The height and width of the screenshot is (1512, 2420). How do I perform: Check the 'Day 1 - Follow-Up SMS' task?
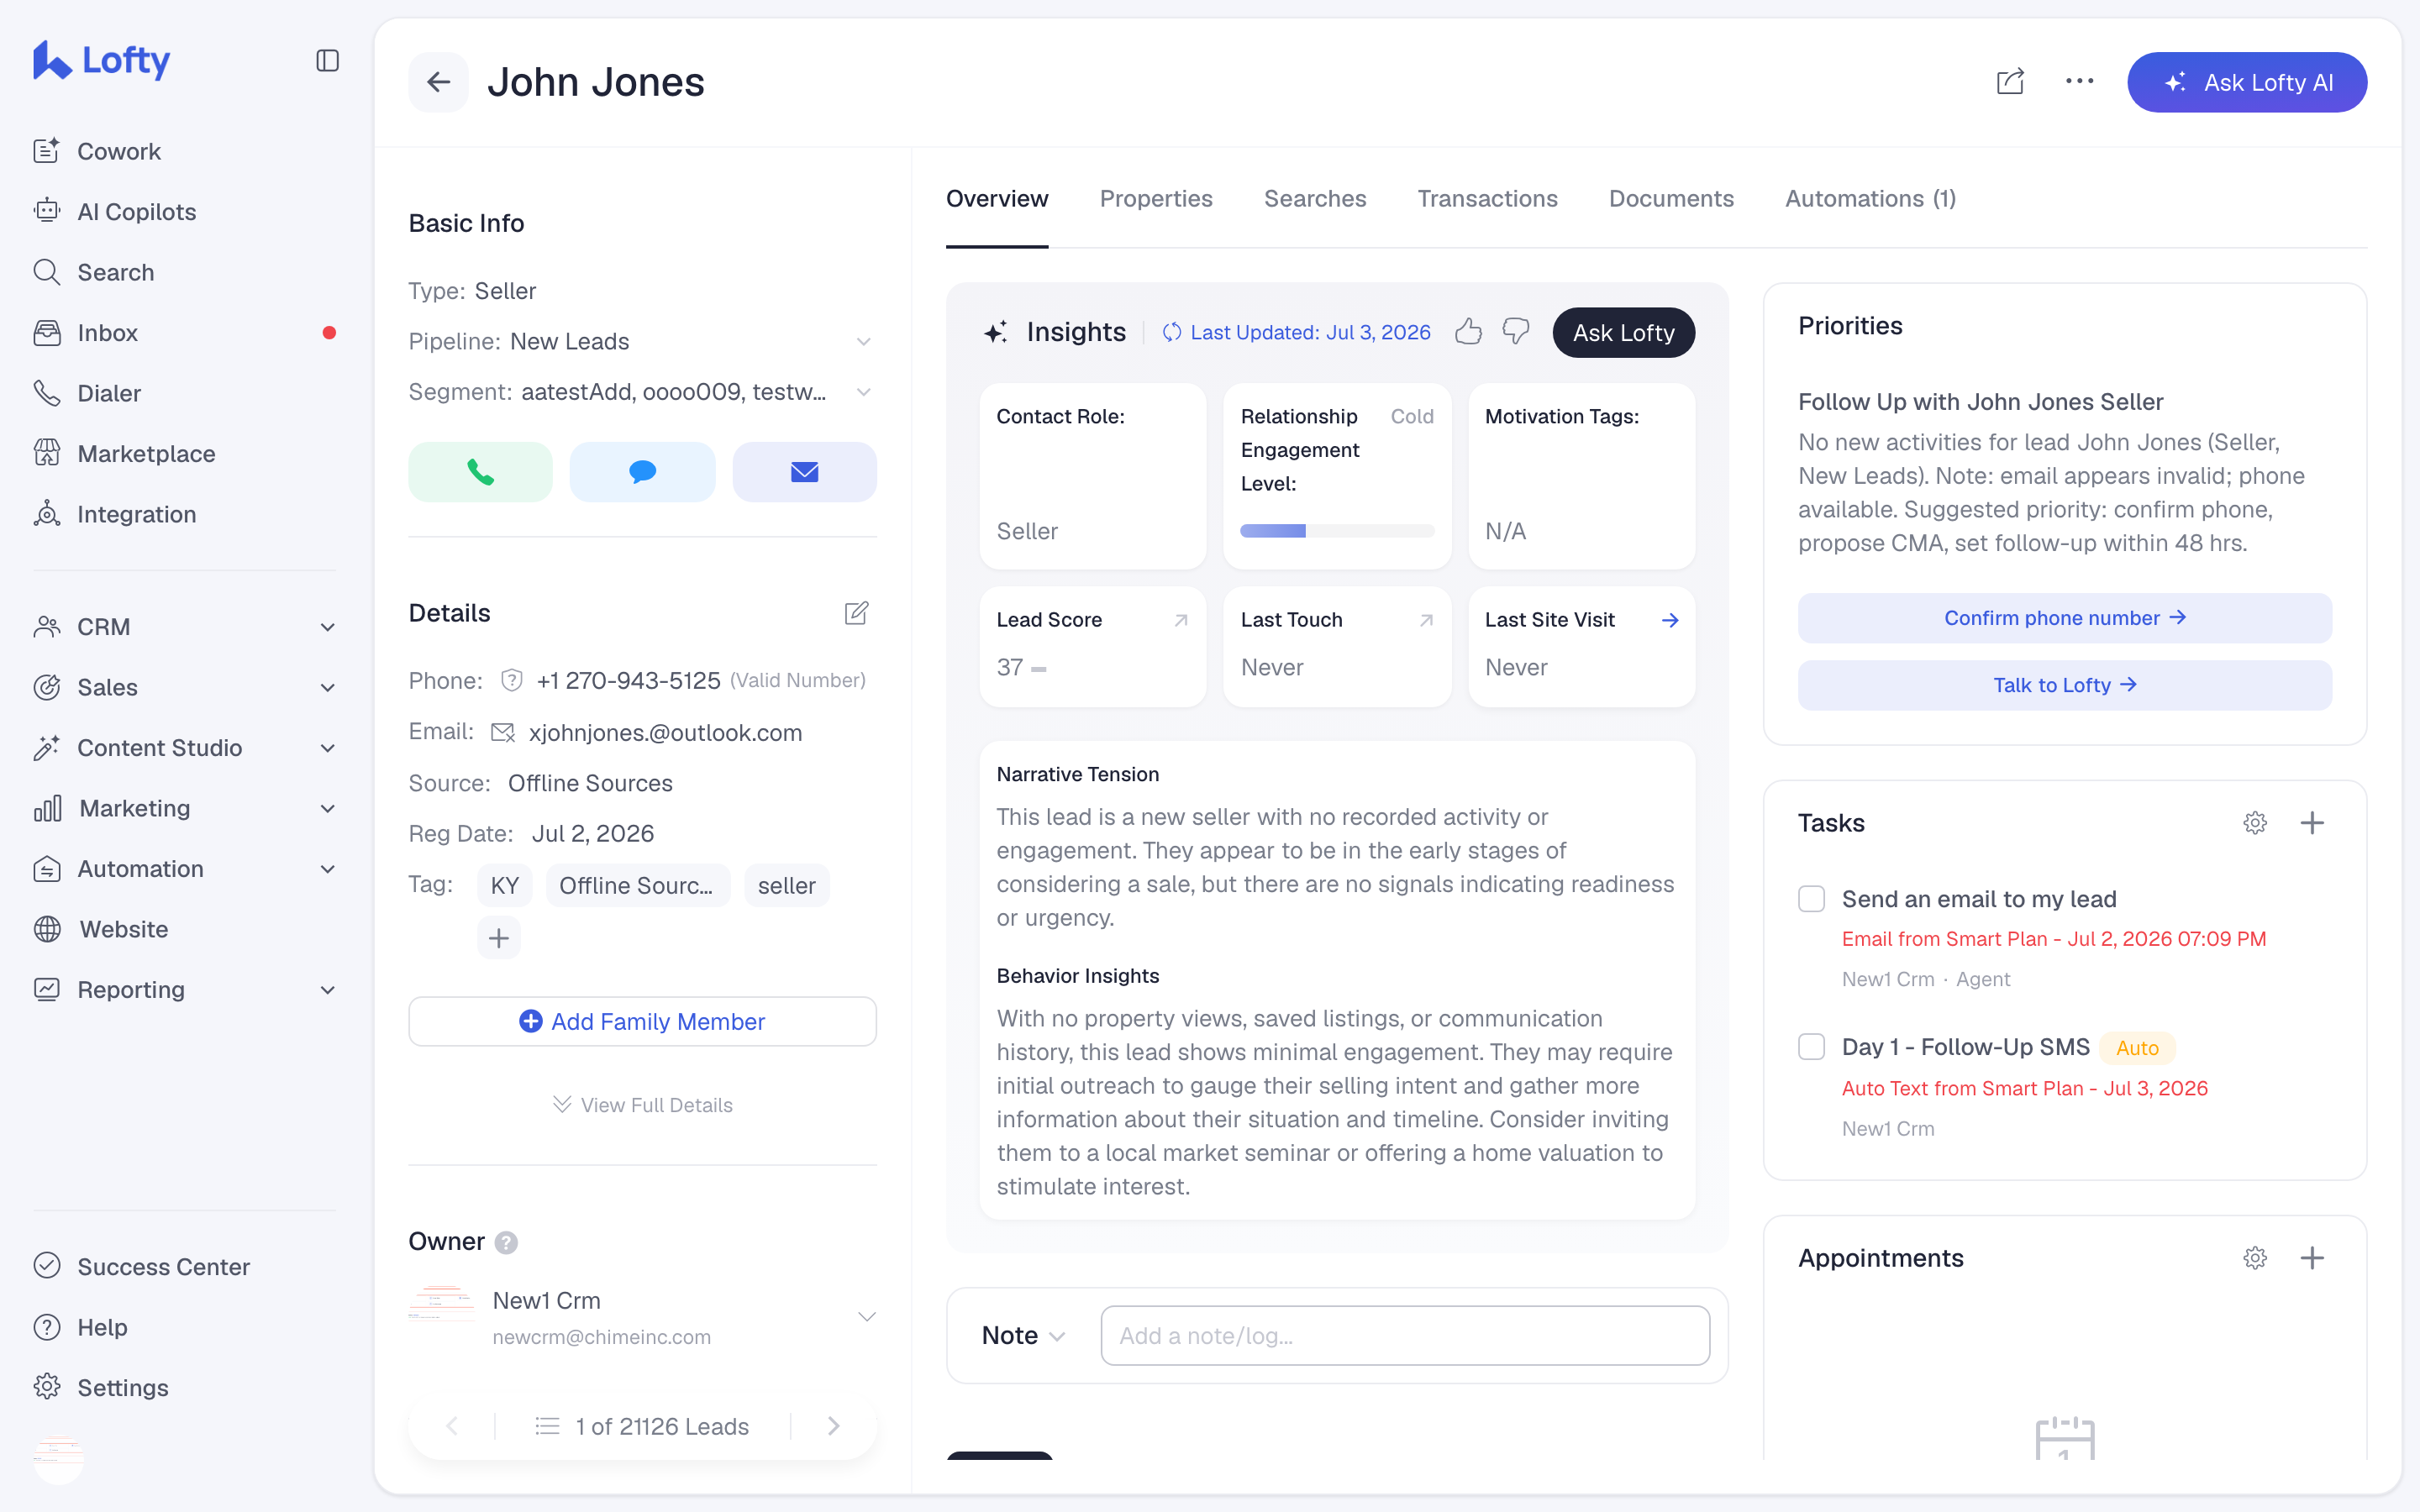[x=1811, y=1047]
